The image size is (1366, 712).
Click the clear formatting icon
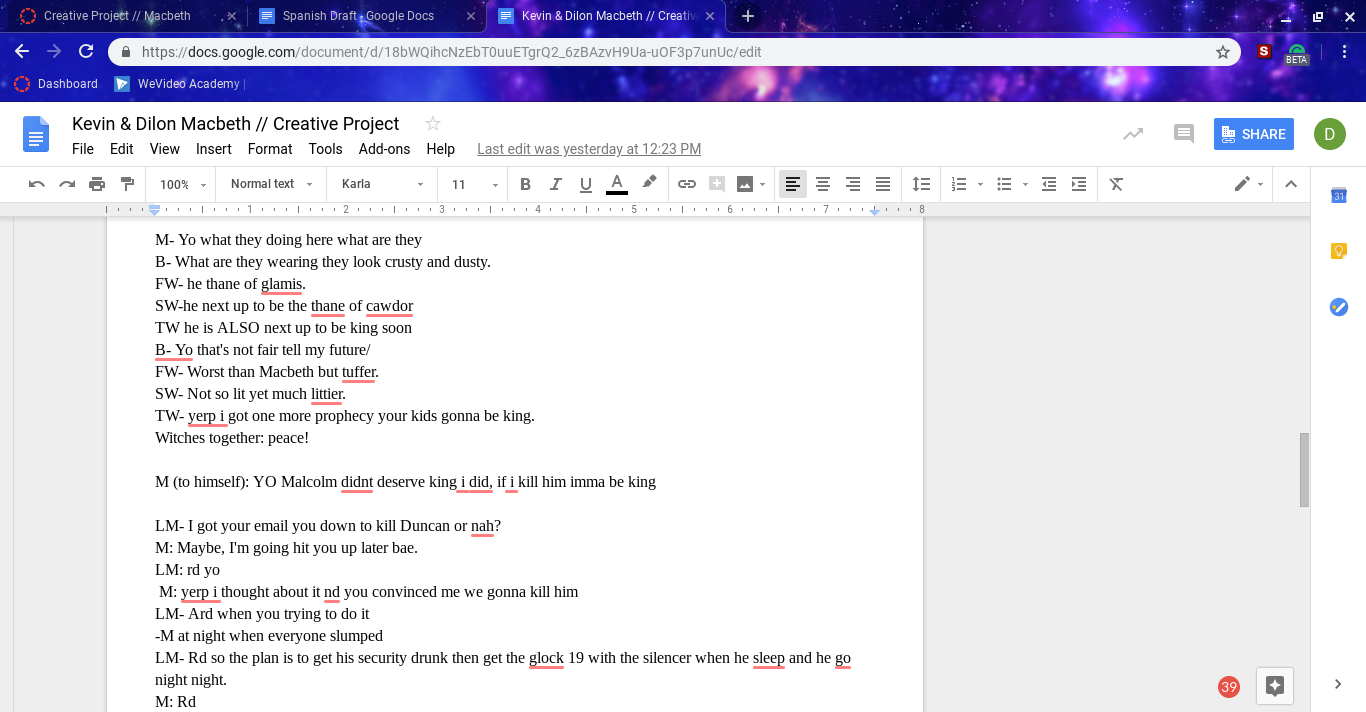click(1116, 184)
